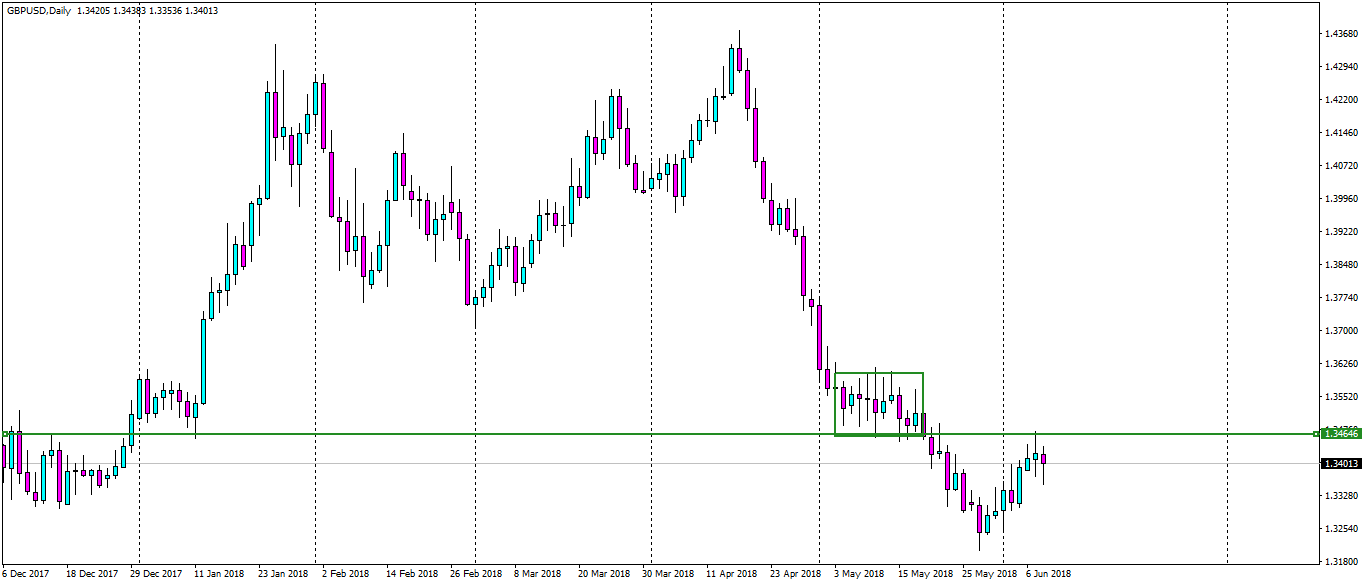Click the 3 May 2018 date label
Viewport: 1362px width, 585px height.
pyautogui.click(x=858, y=574)
